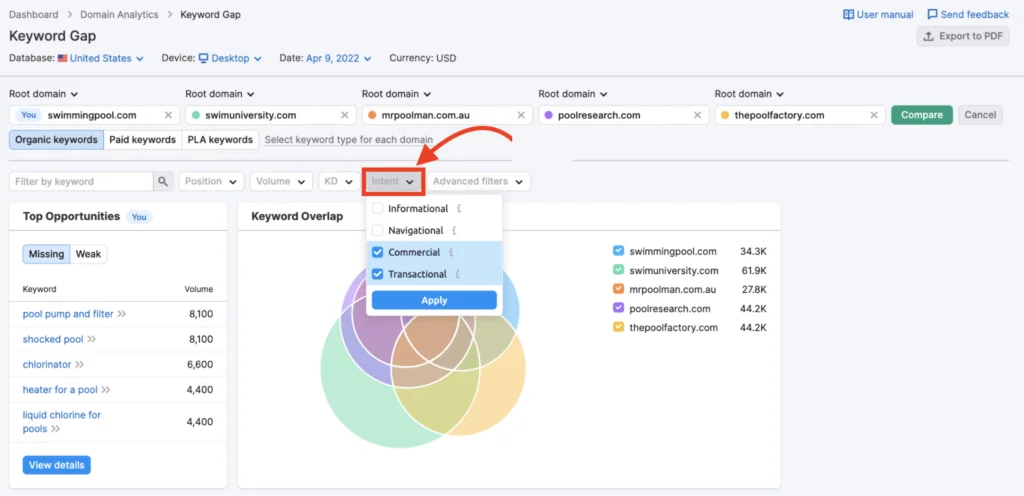Image resolution: width=1024 pixels, height=496 pixels.
Task: Click arrows icon beside heater for a pool
Action: pyautogui.click(x=105, y=390)
